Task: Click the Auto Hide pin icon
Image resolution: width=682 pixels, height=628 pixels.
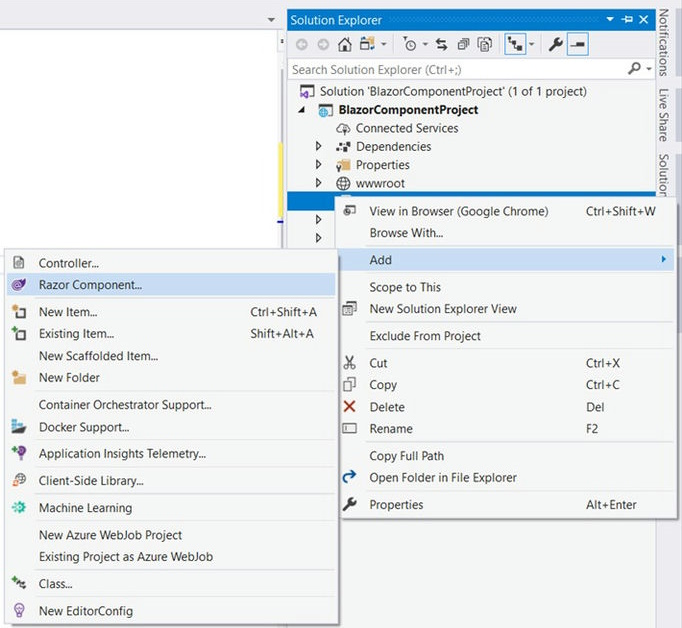Action: [x=627, y=20]
